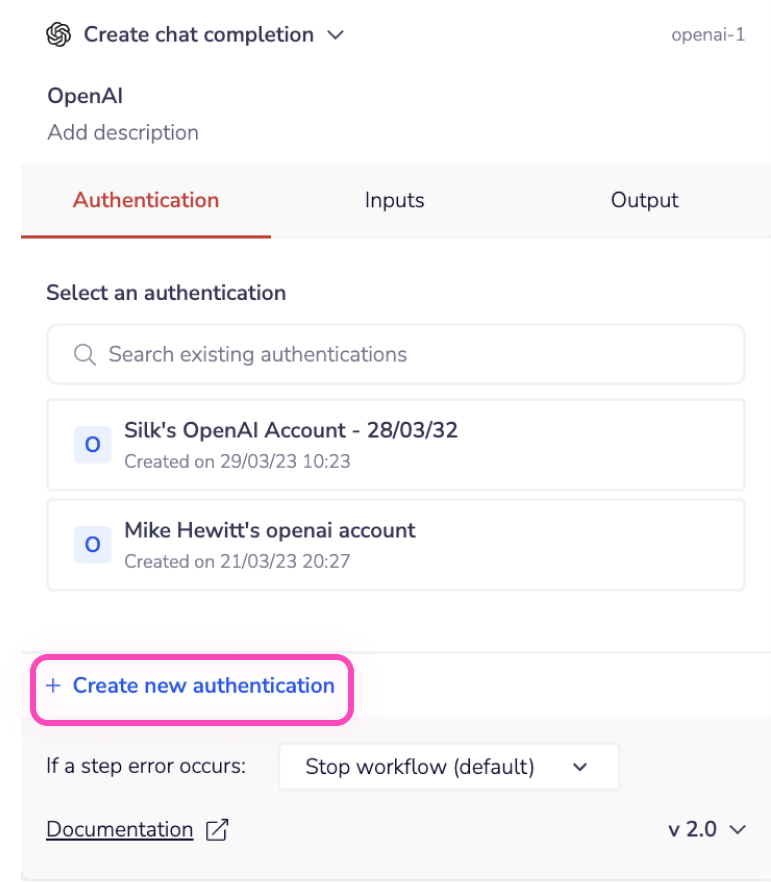771x882 pixels.
Task: Click the external link icon beside Documentation
Action: (x=218, y=829)
